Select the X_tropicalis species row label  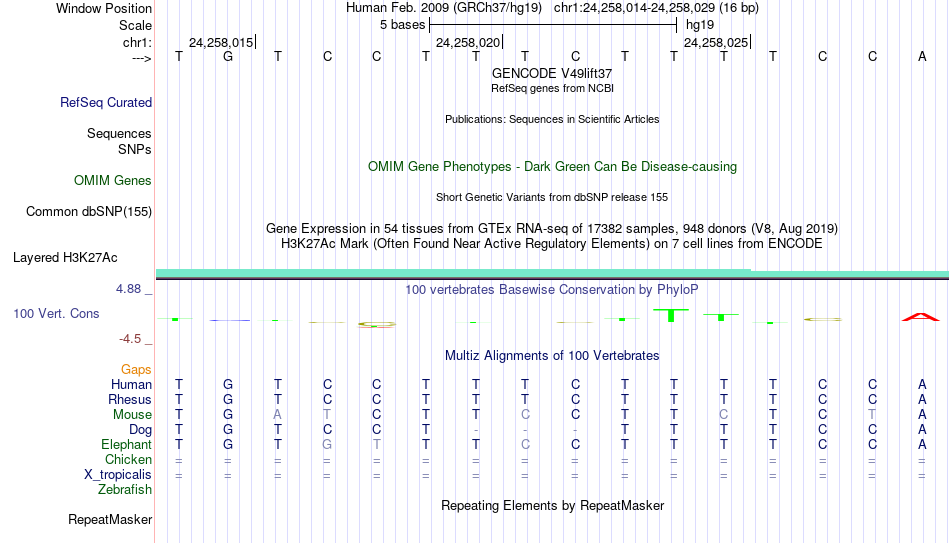click(118, 475)
